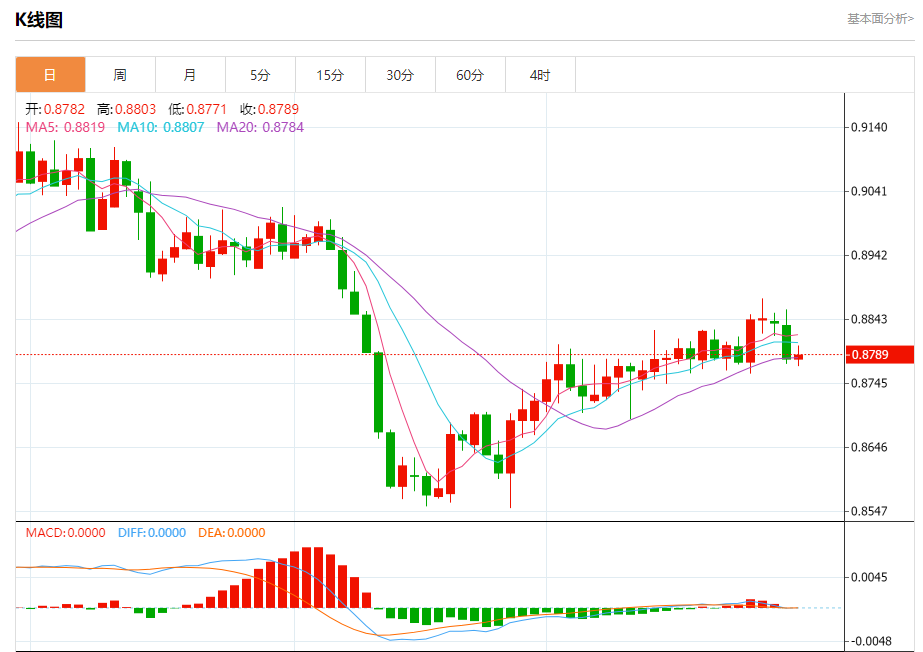Viewport: 923px width, 652px height.
Task: Open the 基本面分析> link
Action: pyautogui.click(x=880, y=19)
